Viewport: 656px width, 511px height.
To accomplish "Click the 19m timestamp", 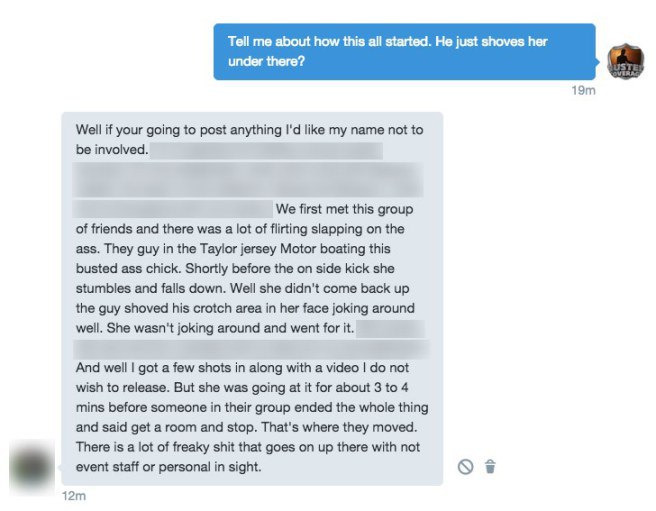I will tap(583, 90).
